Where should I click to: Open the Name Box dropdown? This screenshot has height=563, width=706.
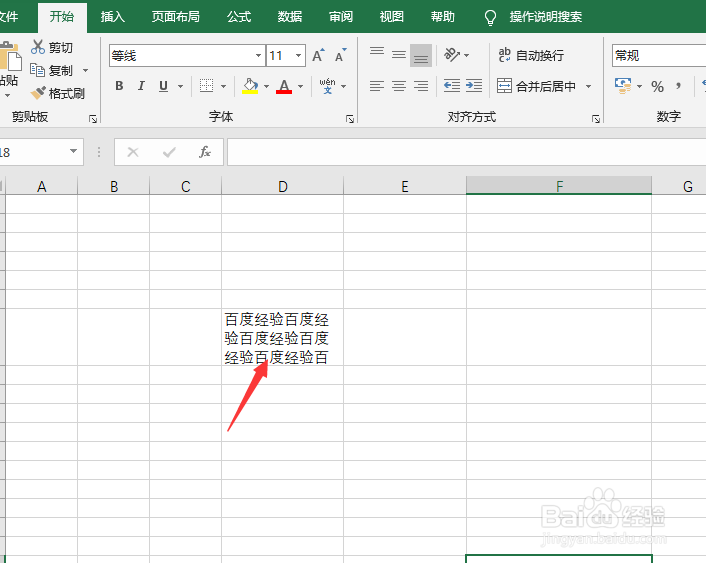click(73, 151)
